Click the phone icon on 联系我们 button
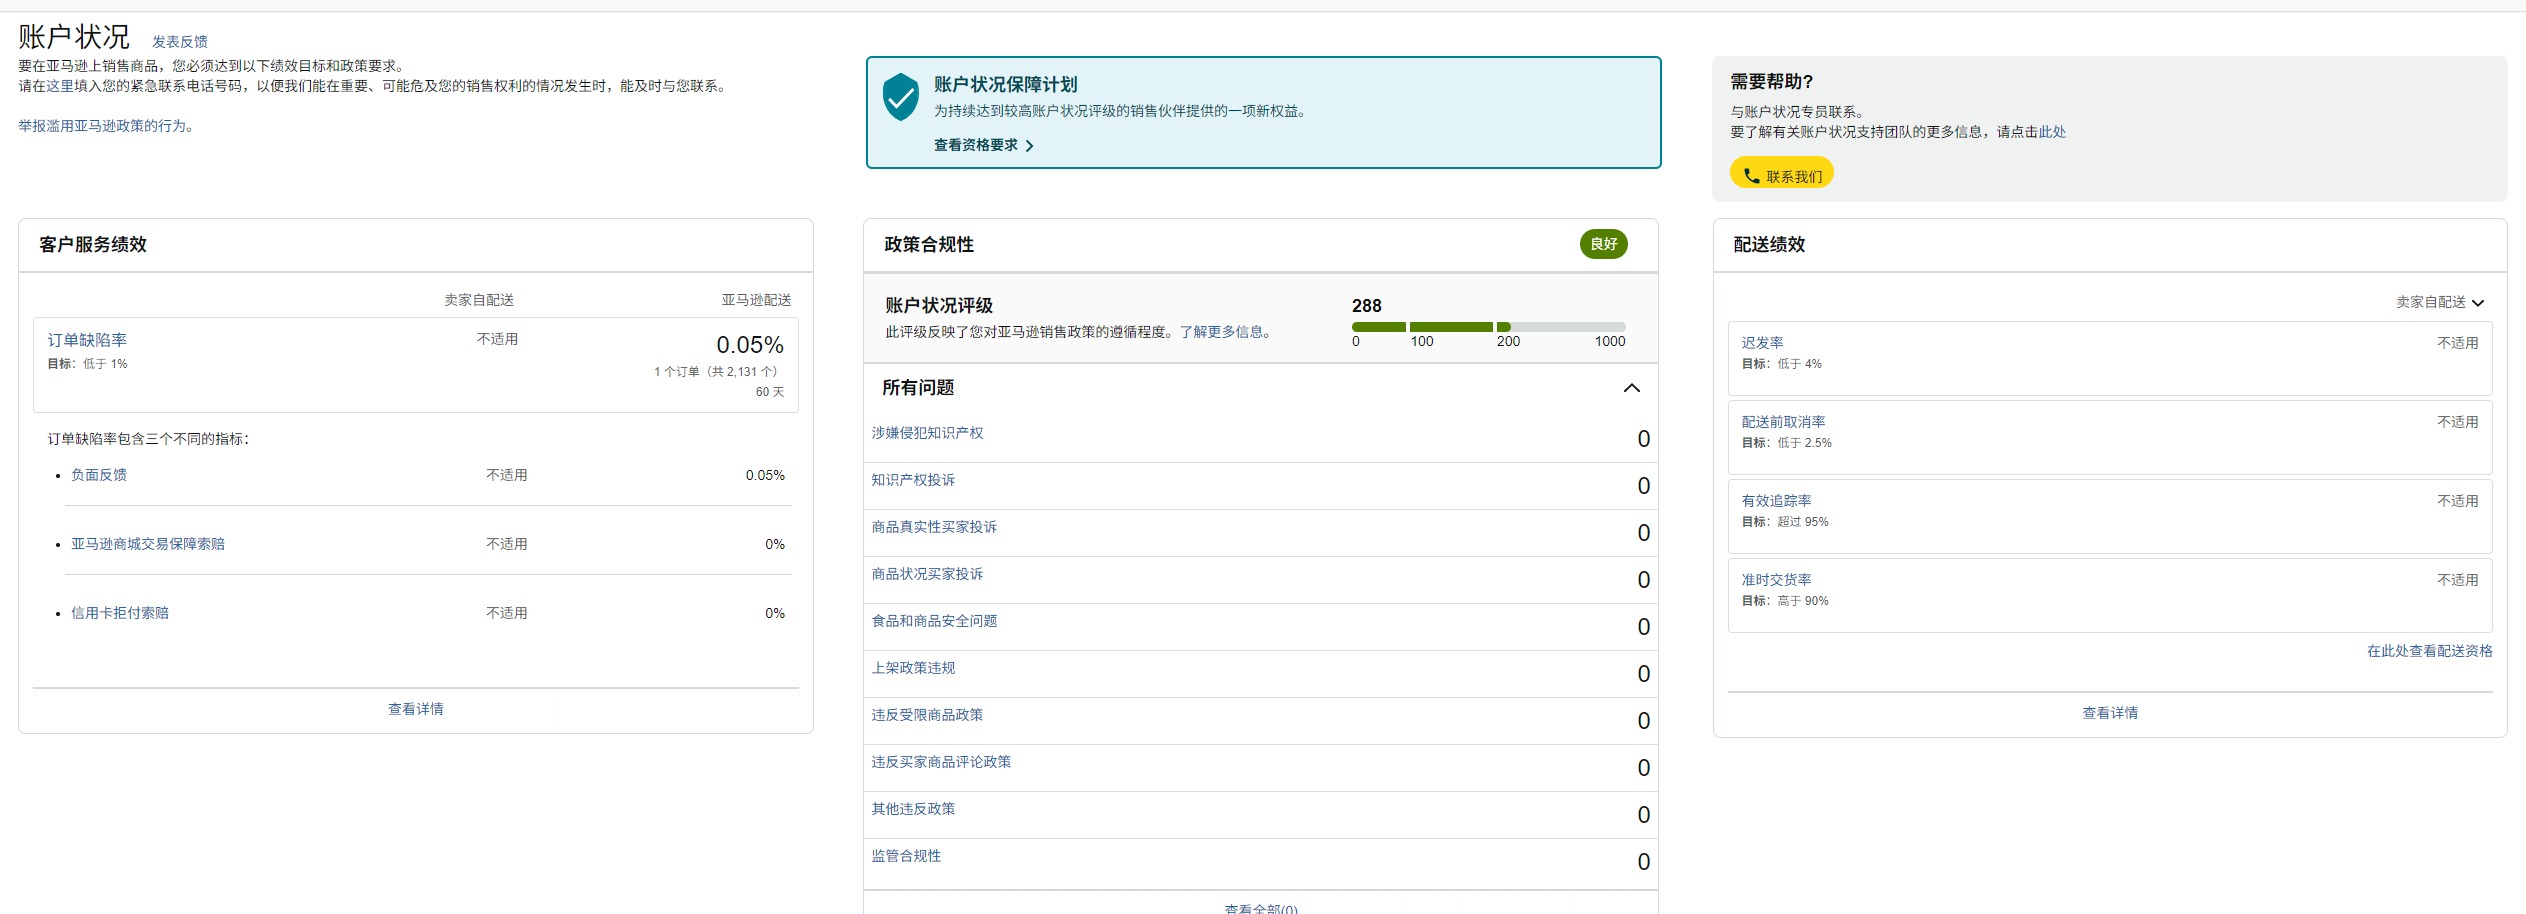Viewport: 2526px width, 914px height. tap(1751, 176)
